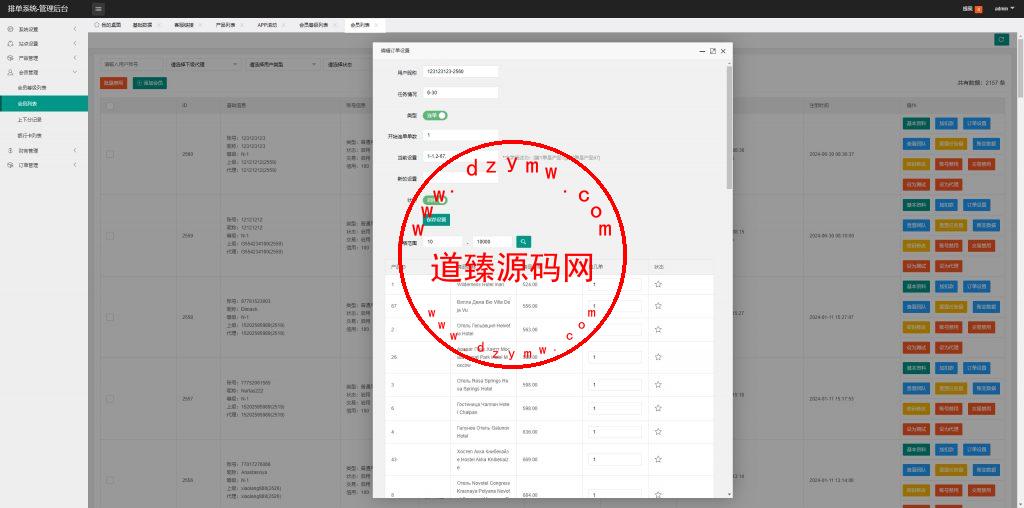Close the APP tab with its x
Image resolution: width=1024 pixels, height=508 pixels.
(283, 25)
